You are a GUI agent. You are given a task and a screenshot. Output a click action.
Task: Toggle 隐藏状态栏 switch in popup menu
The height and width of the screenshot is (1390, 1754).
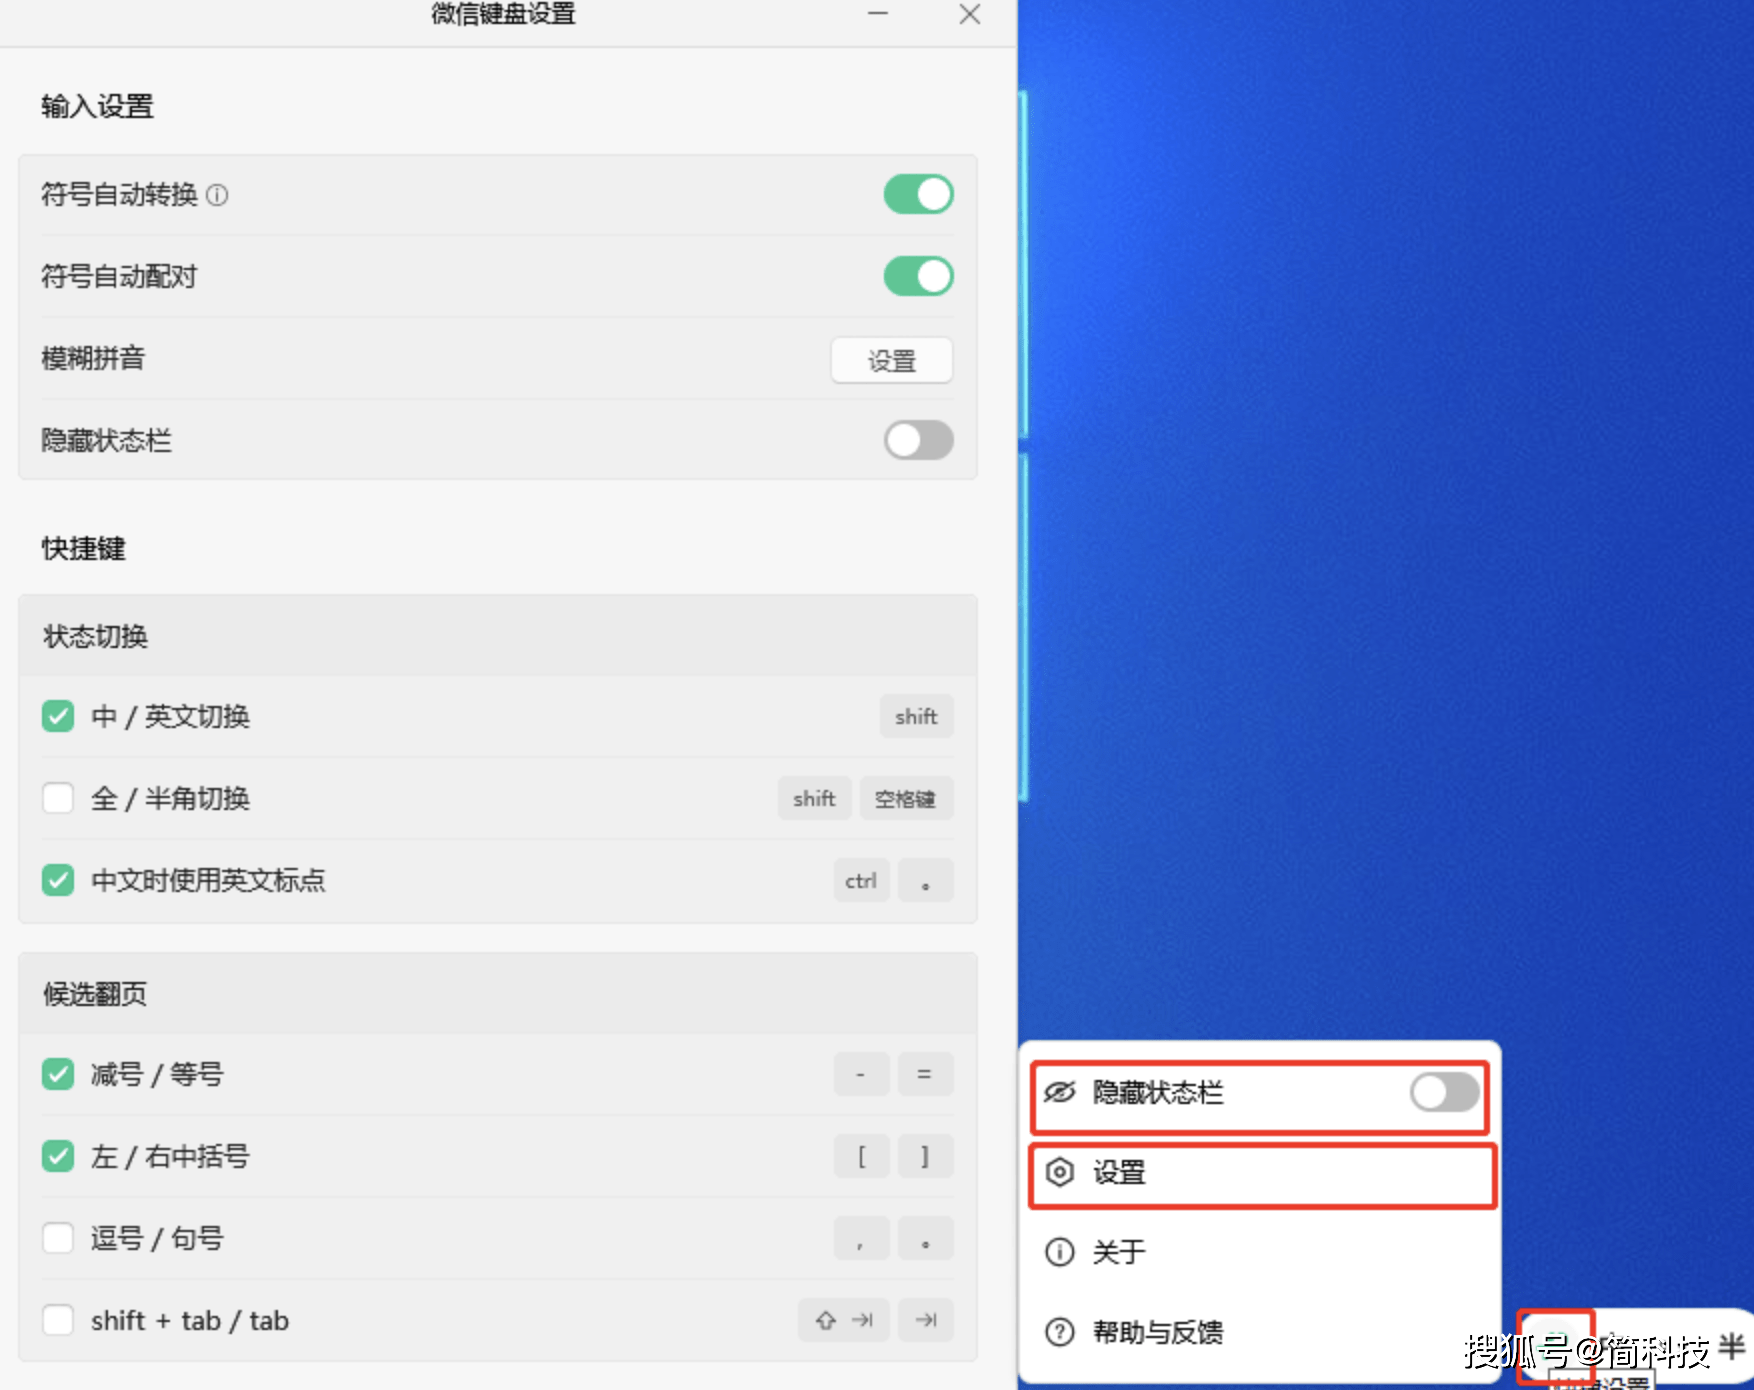[x=1444, y=1092]
